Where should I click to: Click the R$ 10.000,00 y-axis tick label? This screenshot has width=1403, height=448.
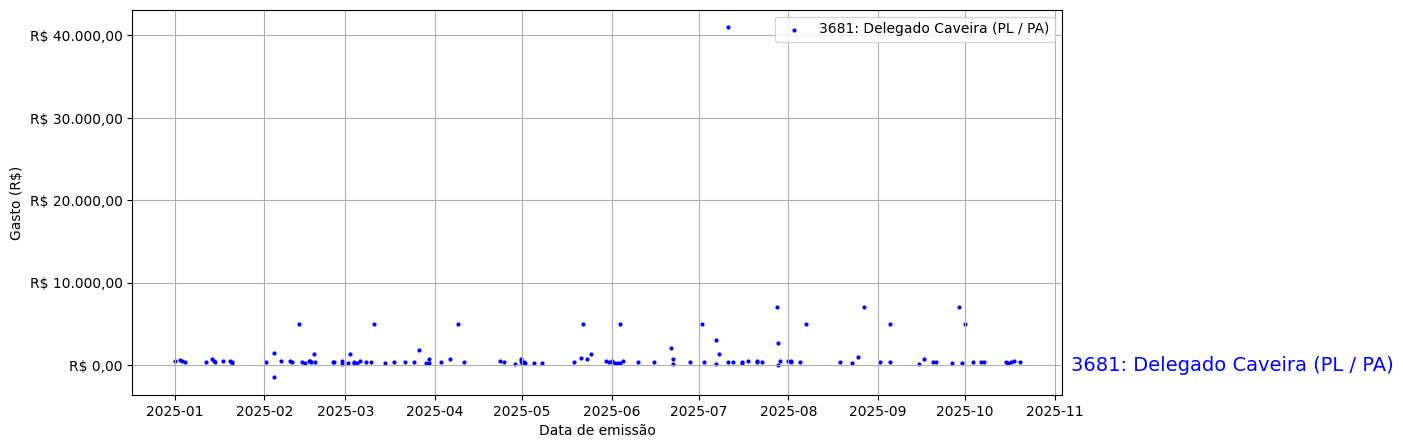coord(76,283)
